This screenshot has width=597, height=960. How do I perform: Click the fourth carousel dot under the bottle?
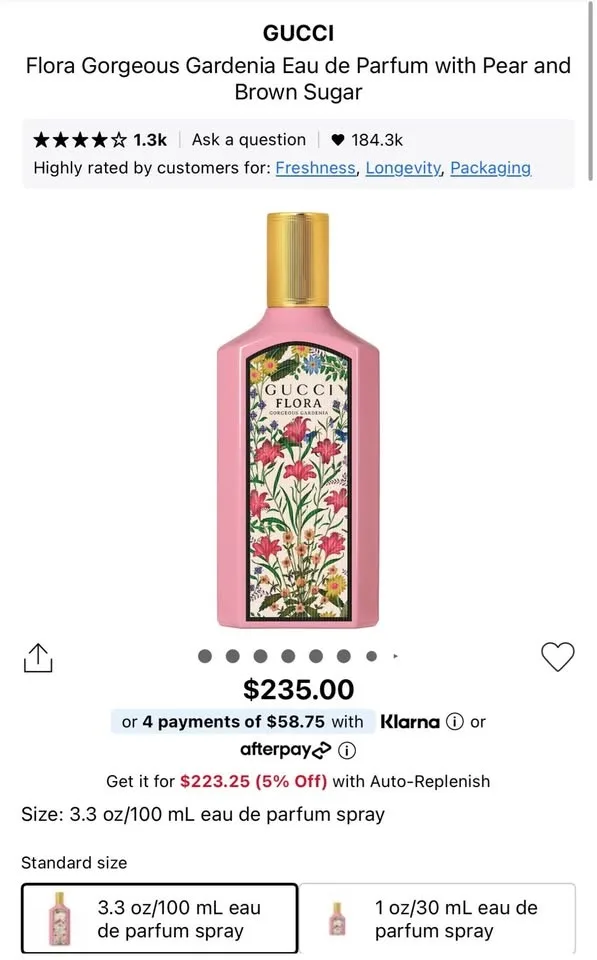[288, 656]
